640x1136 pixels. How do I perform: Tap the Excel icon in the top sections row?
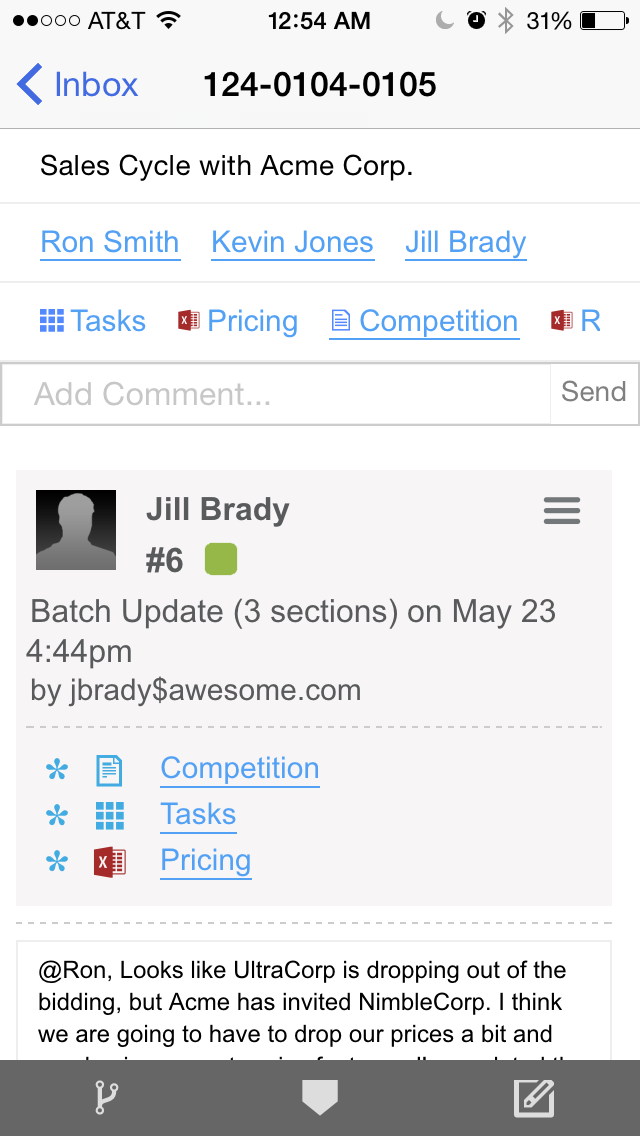(188, 321)
